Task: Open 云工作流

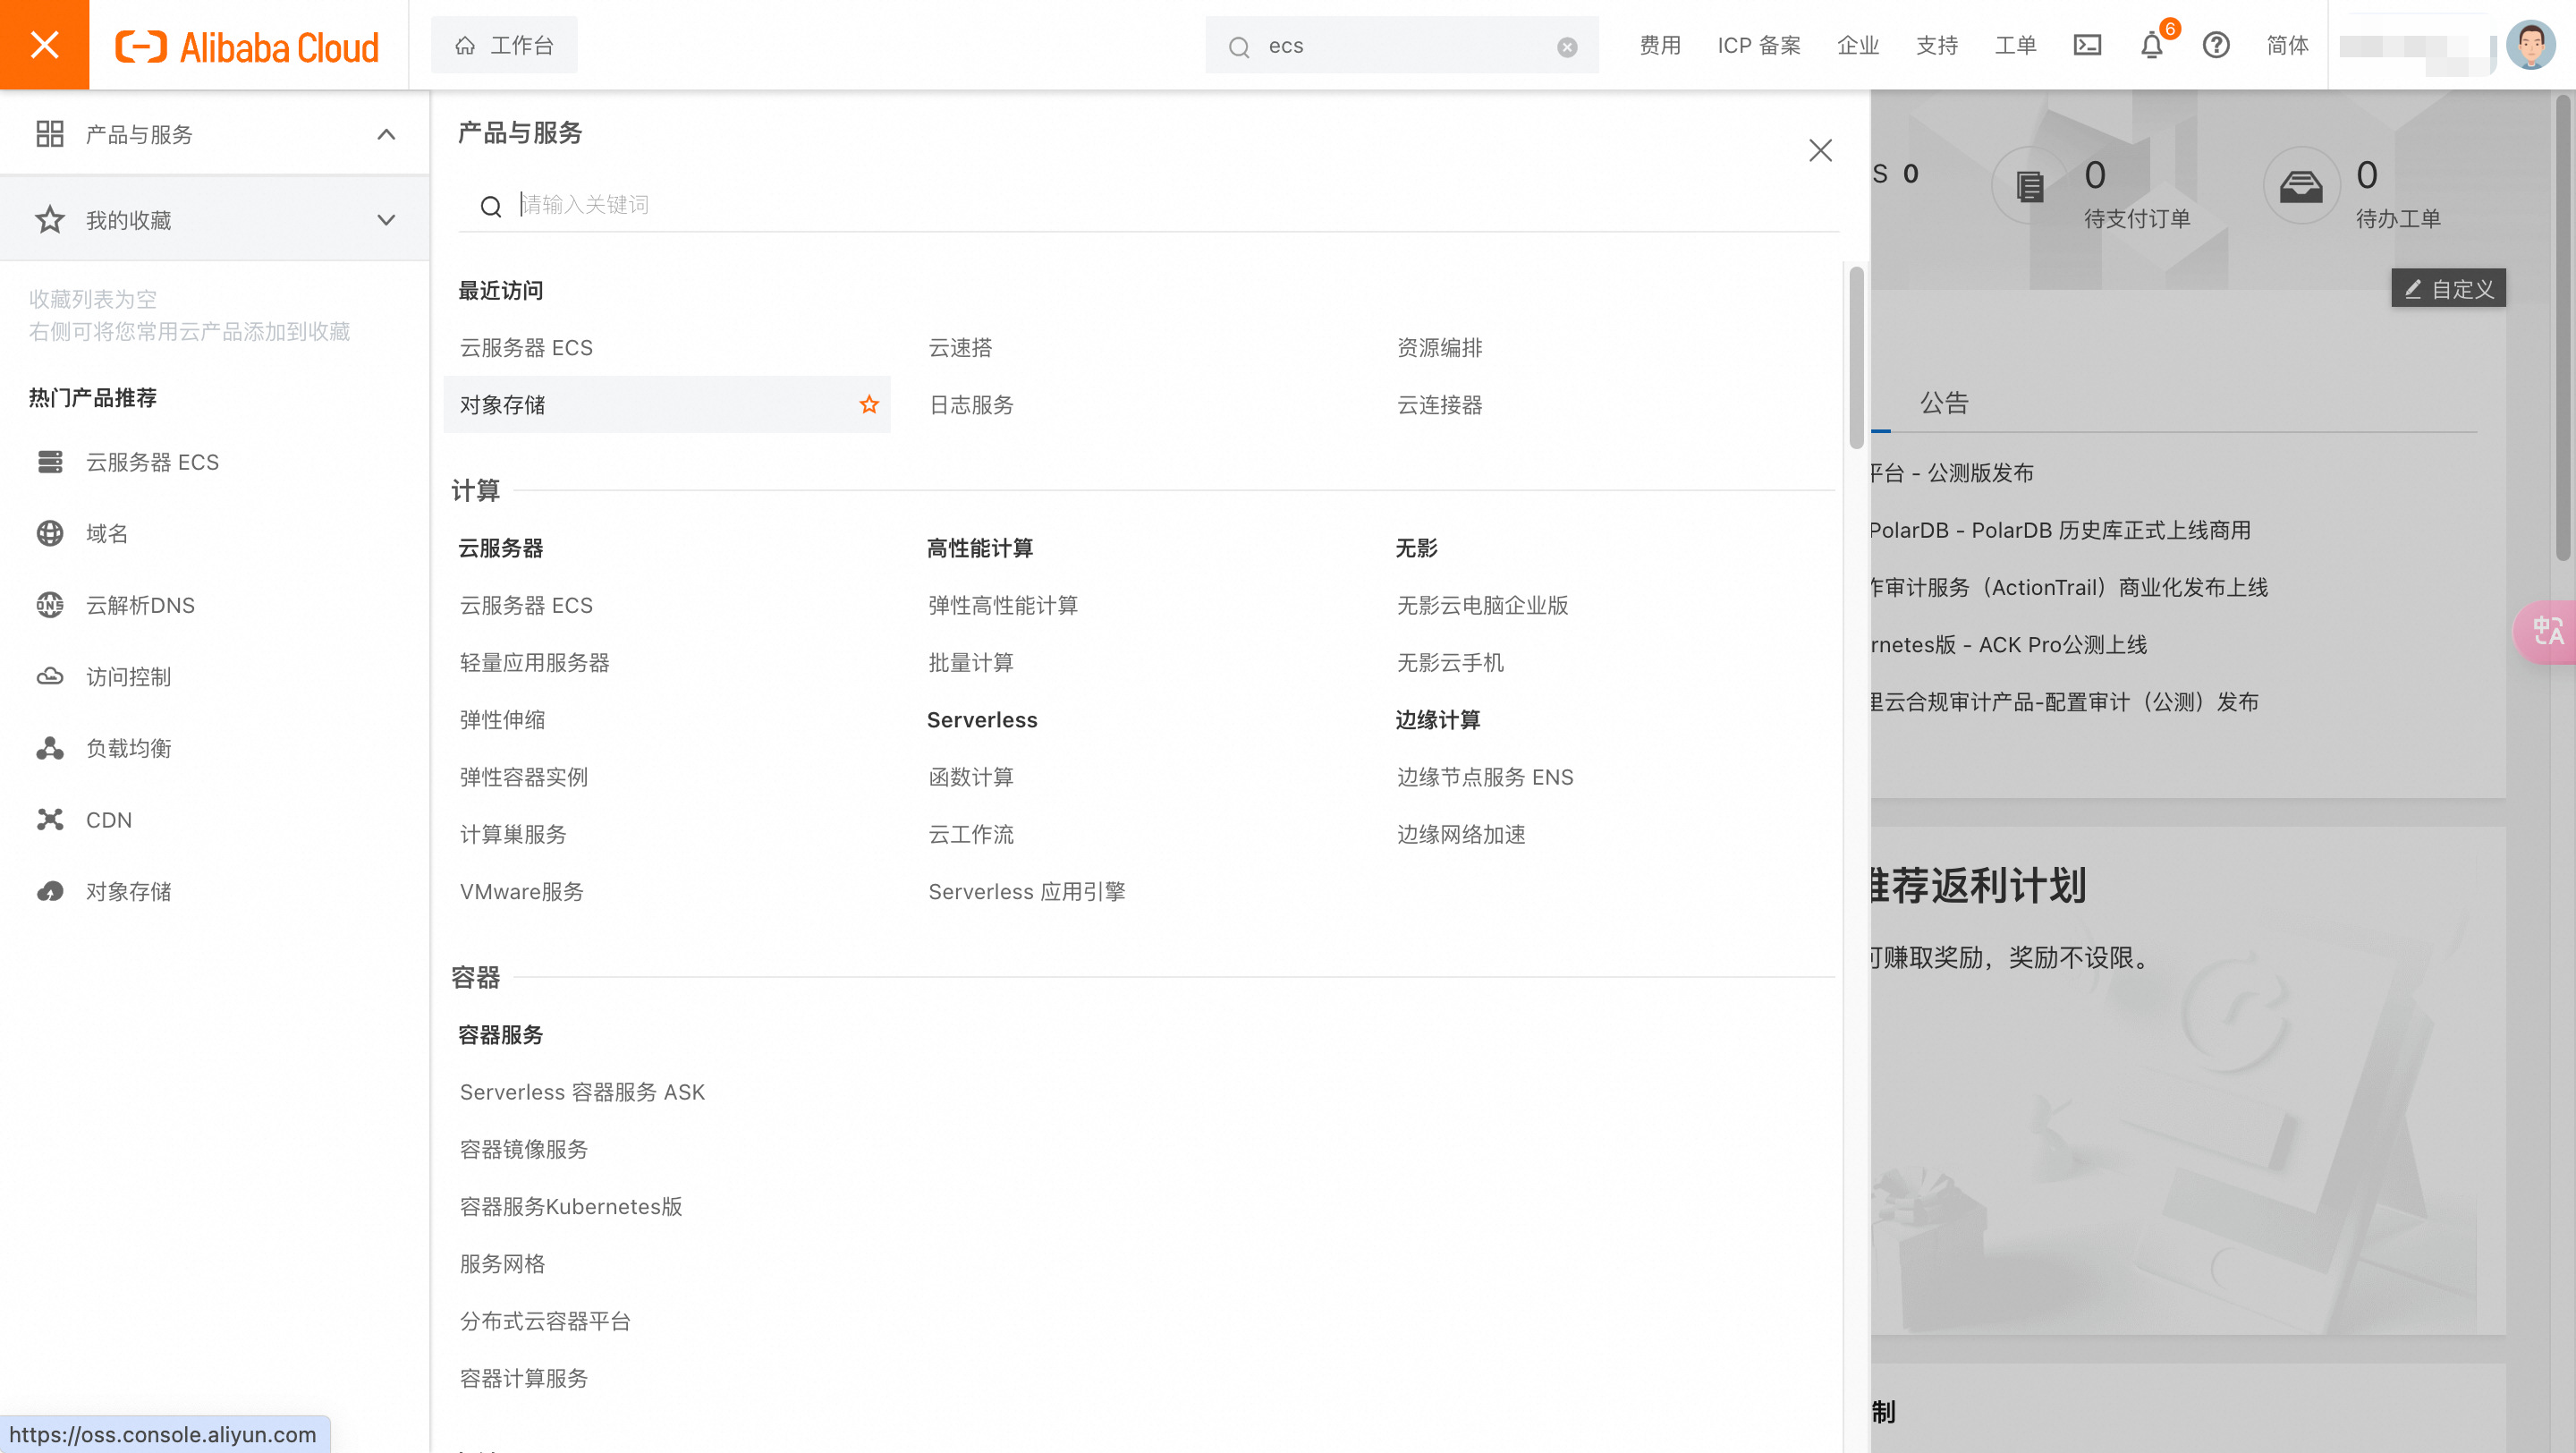Action: pos(971,834)
